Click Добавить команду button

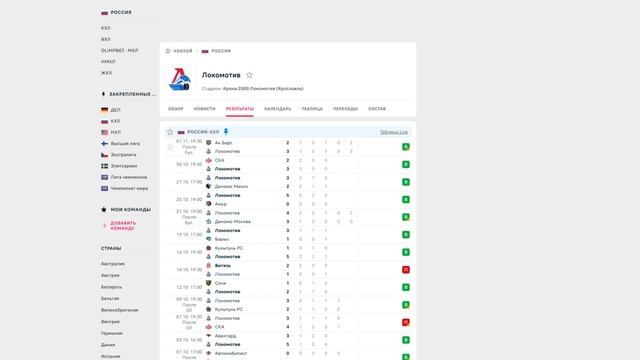click(x=123, y=226)
